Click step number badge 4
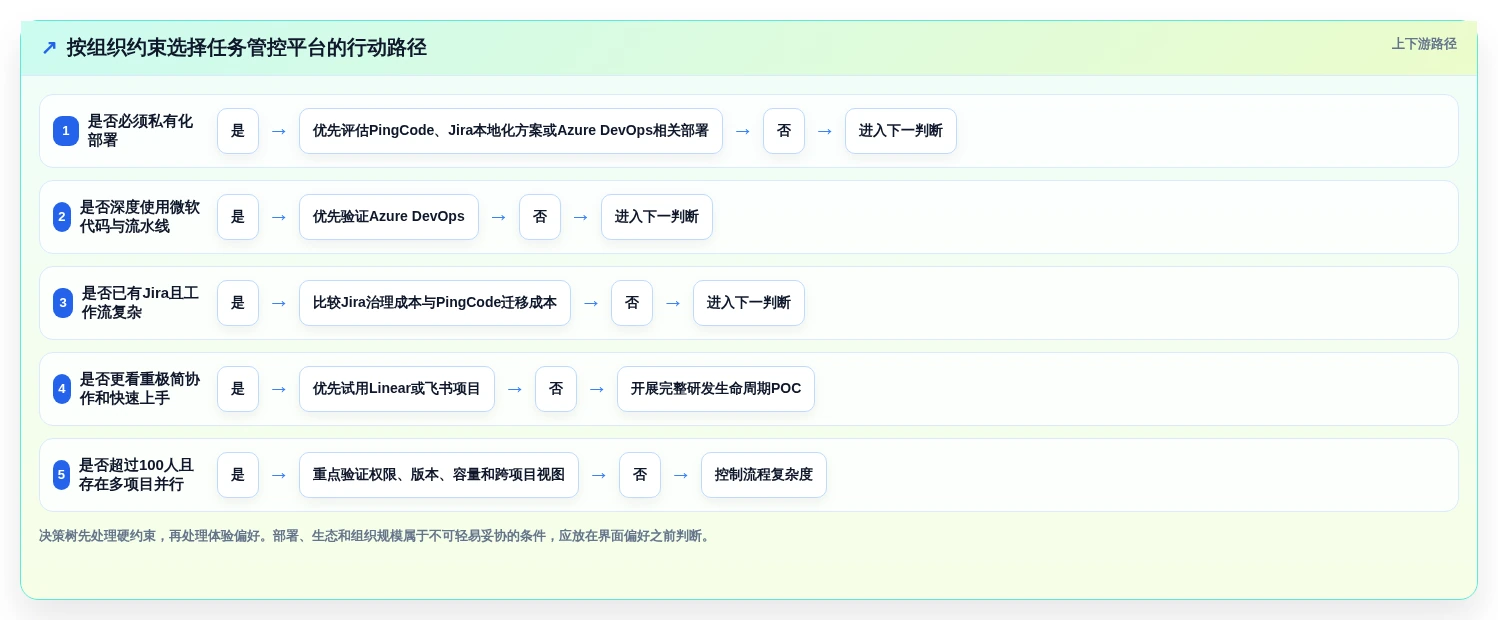 coord(62,389)
